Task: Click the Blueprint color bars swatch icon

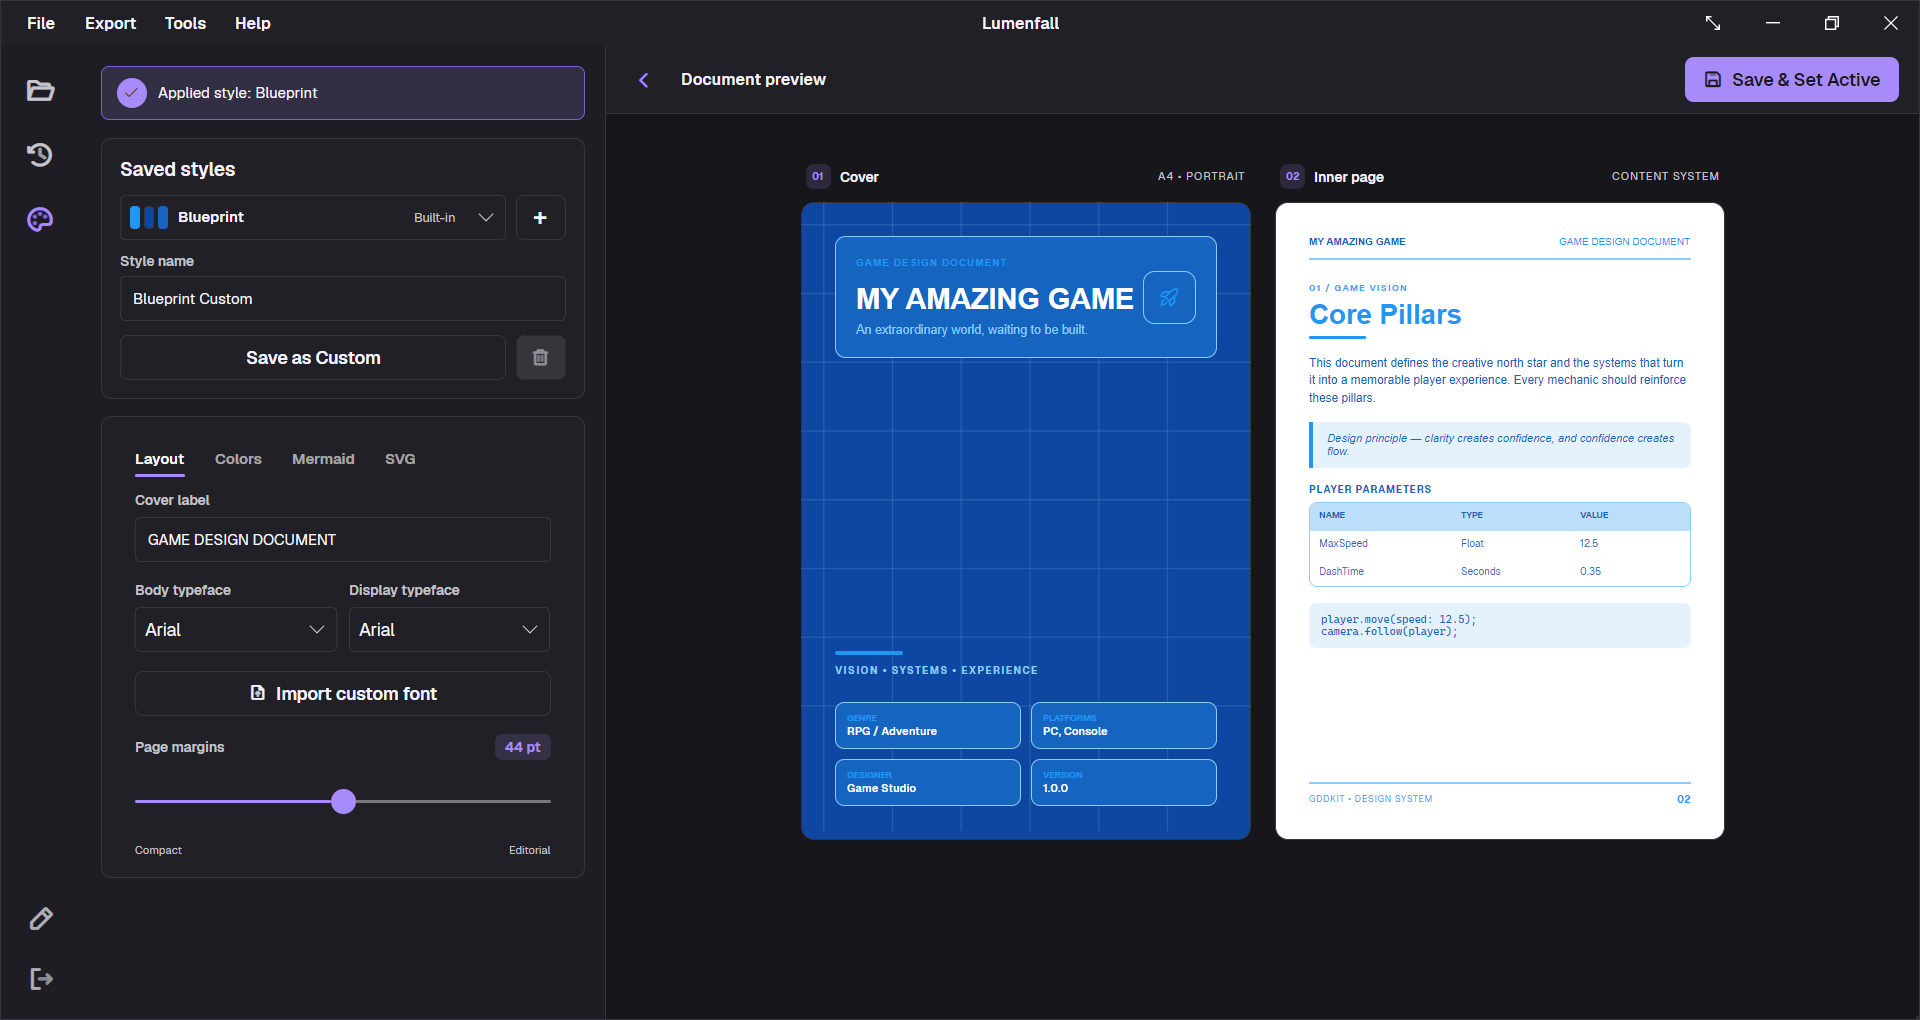Action: click(149, 218)
